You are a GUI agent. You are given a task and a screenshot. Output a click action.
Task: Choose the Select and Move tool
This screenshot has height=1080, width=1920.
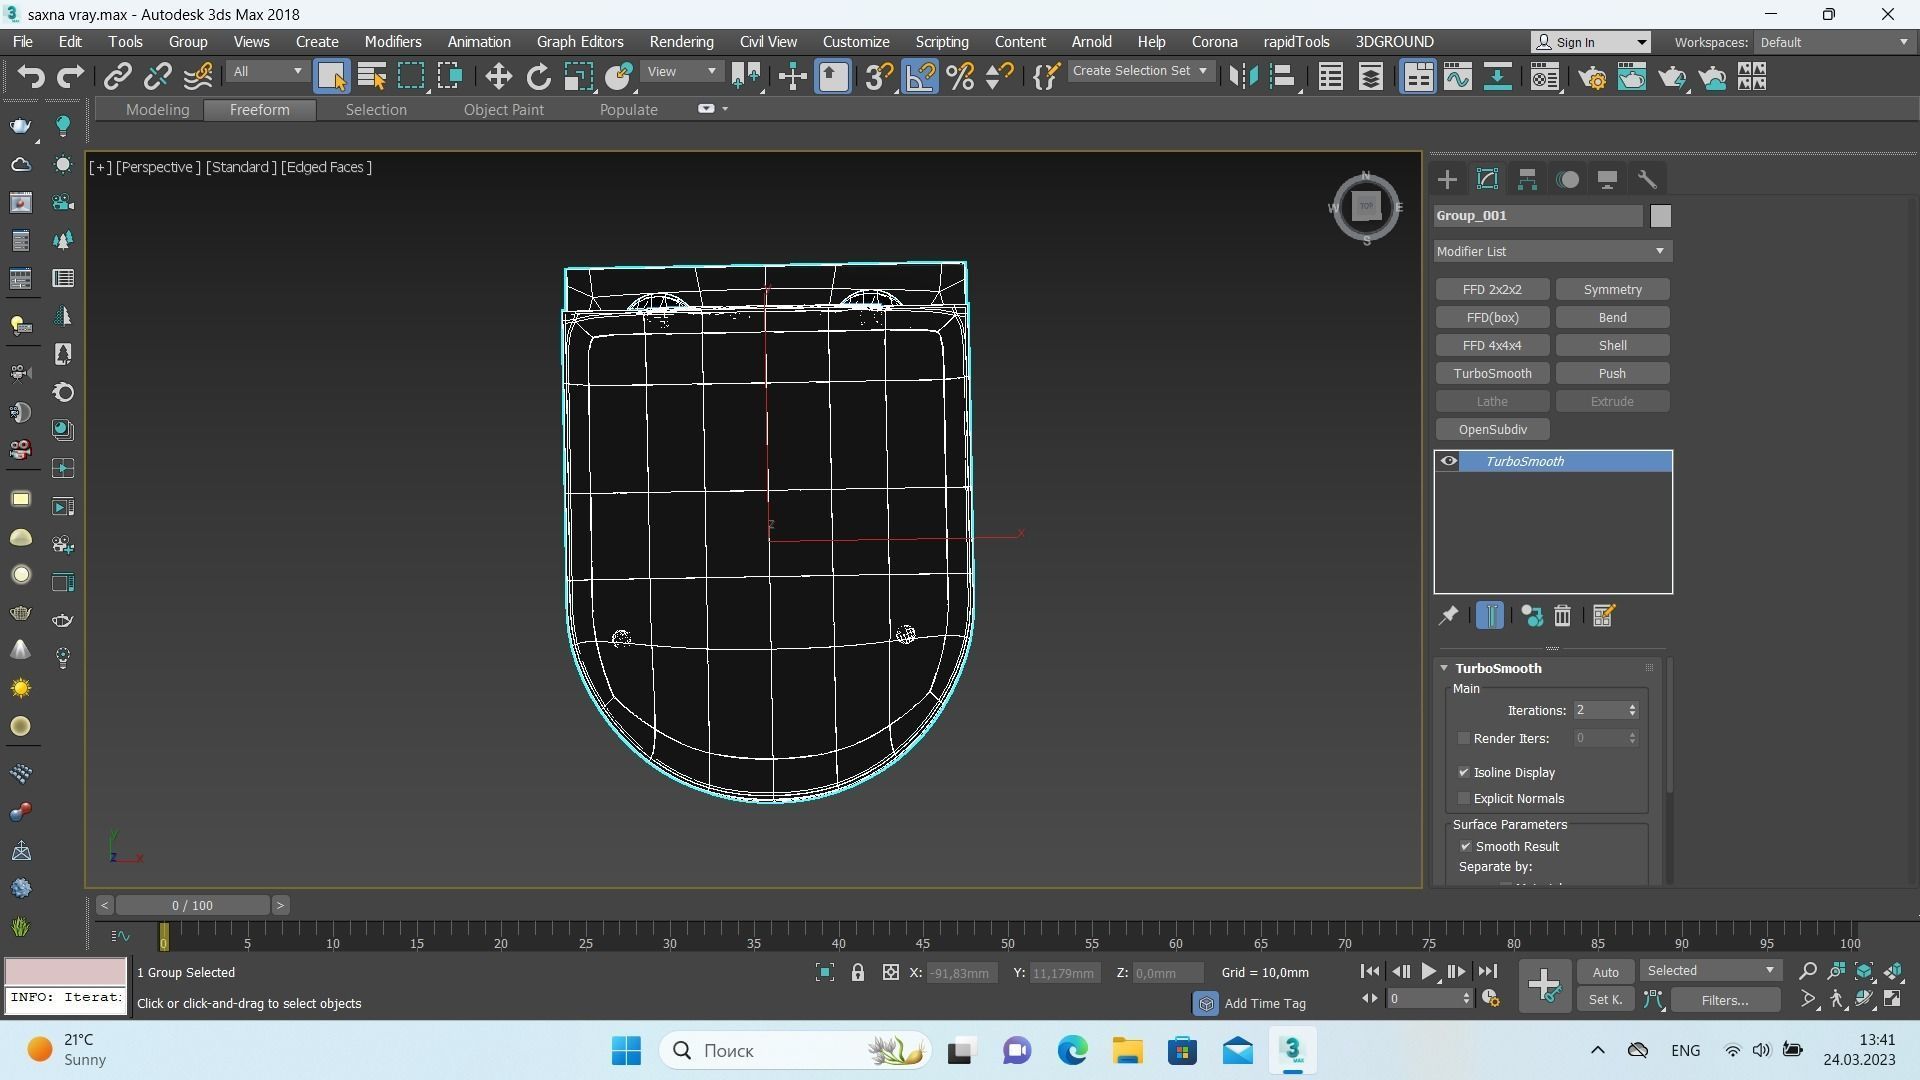498,76
